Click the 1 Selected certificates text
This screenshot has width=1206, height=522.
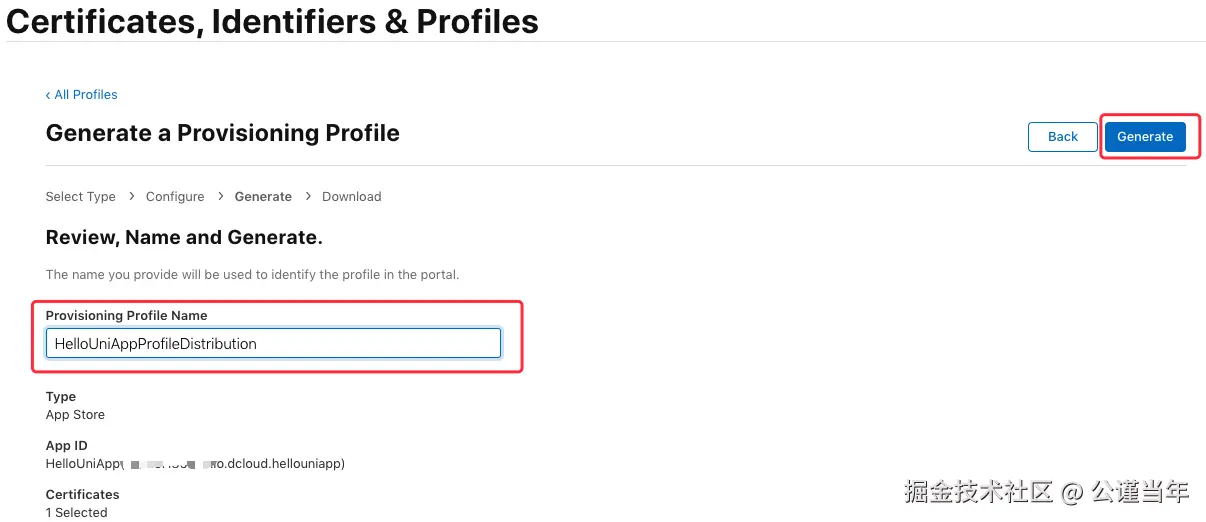tap(76, 513)
